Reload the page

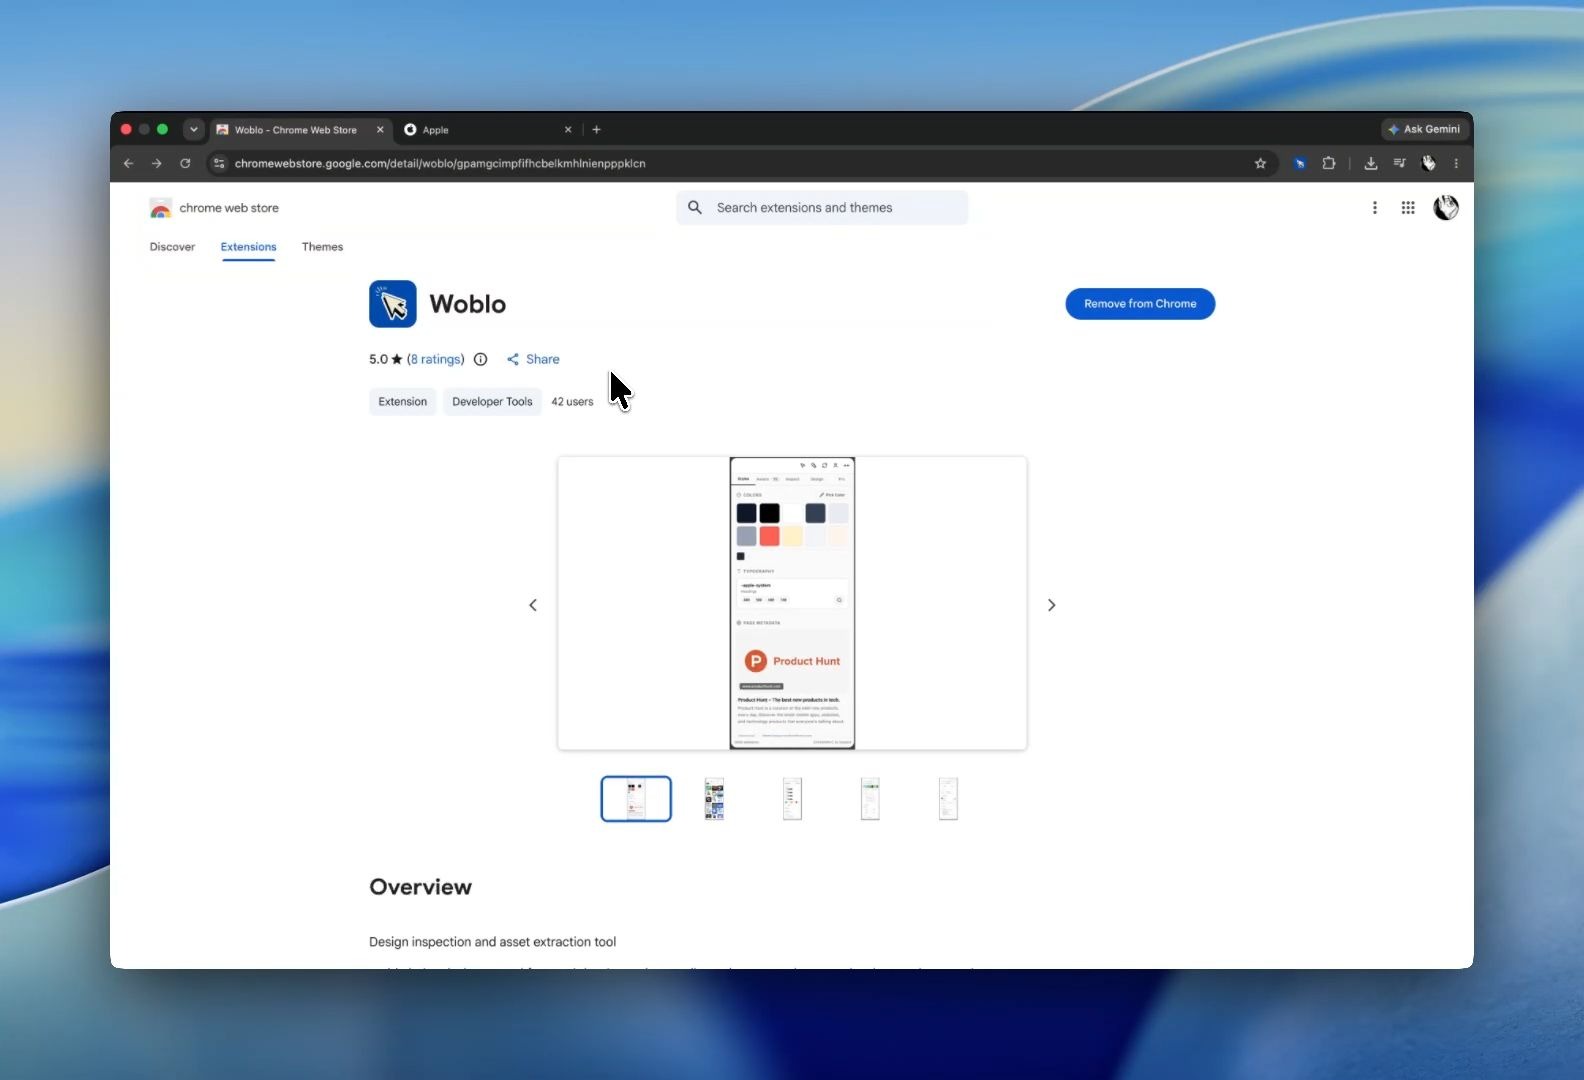[x=185, y=163]
